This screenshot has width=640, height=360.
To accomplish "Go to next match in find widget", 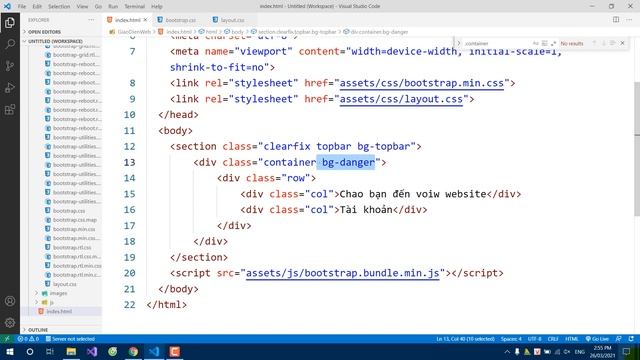I will pyautogui.click(x=604, y=43).
